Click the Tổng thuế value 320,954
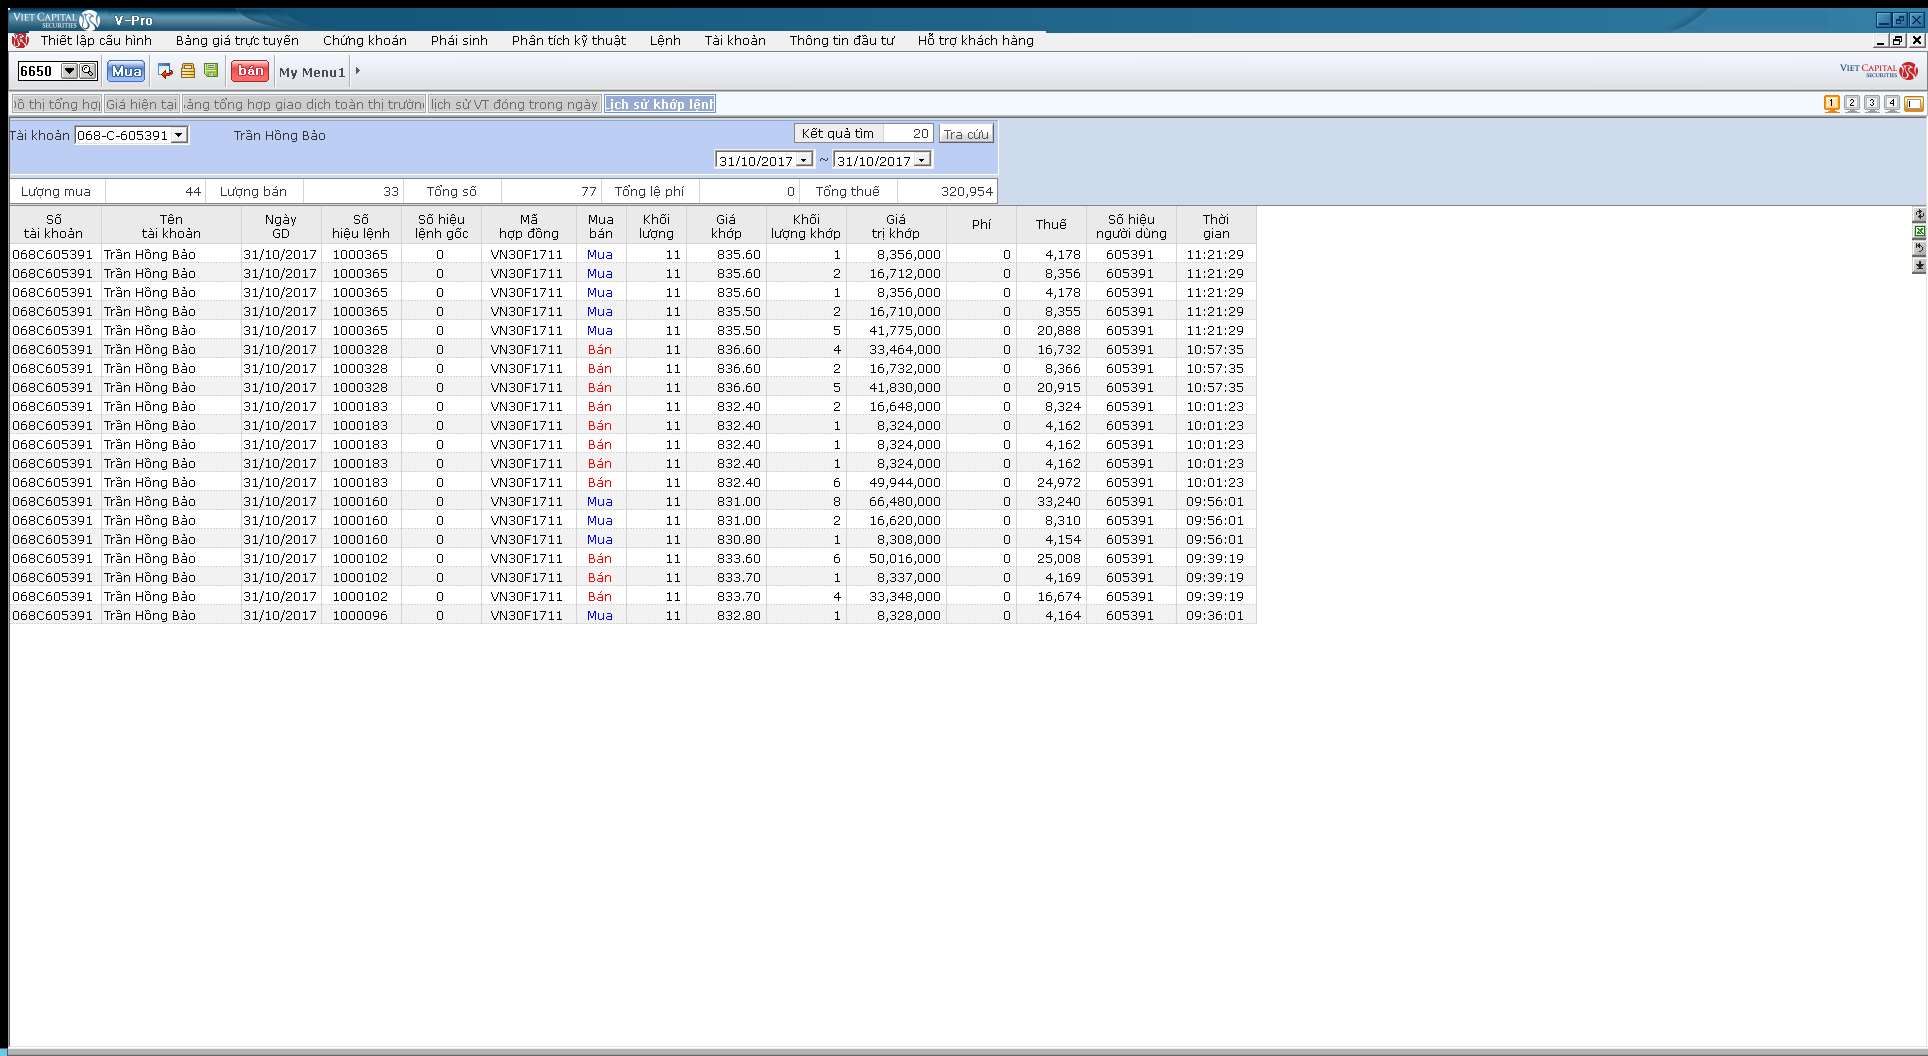The height and width of the screenshot is (1056, 1928). 947,191
